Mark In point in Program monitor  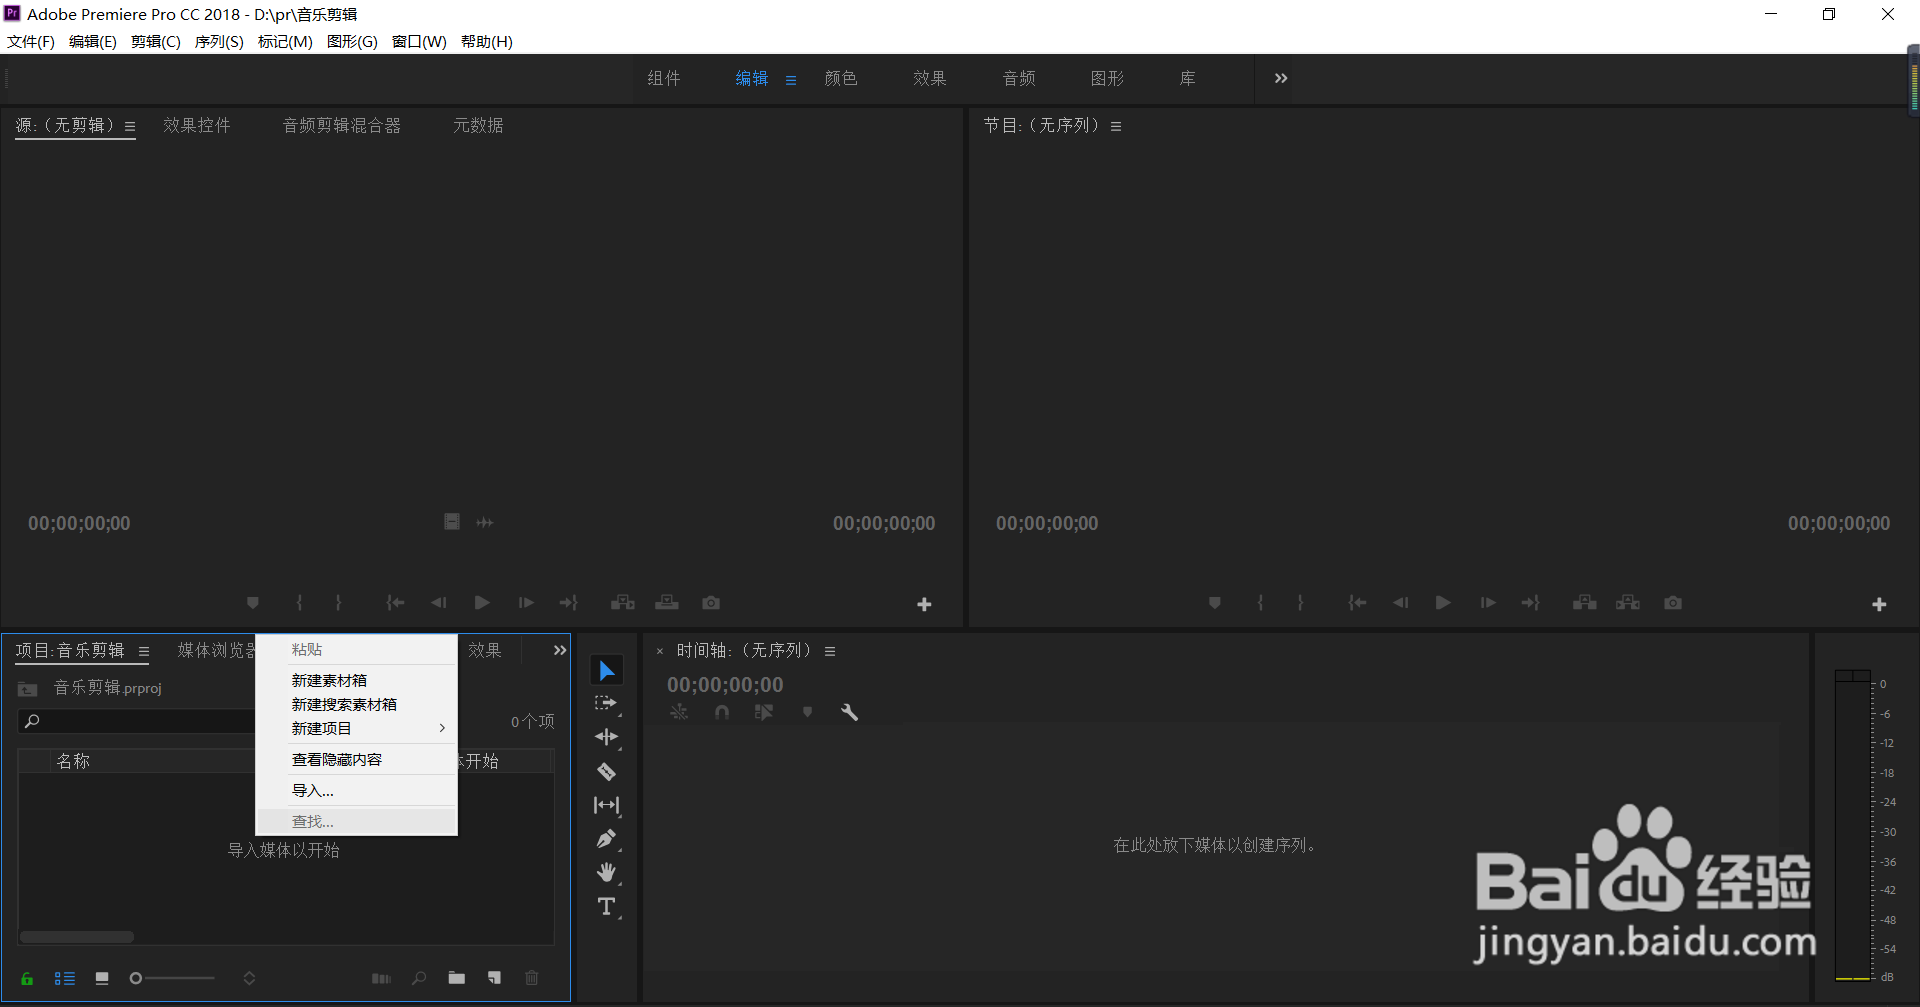pos(1260,603)
